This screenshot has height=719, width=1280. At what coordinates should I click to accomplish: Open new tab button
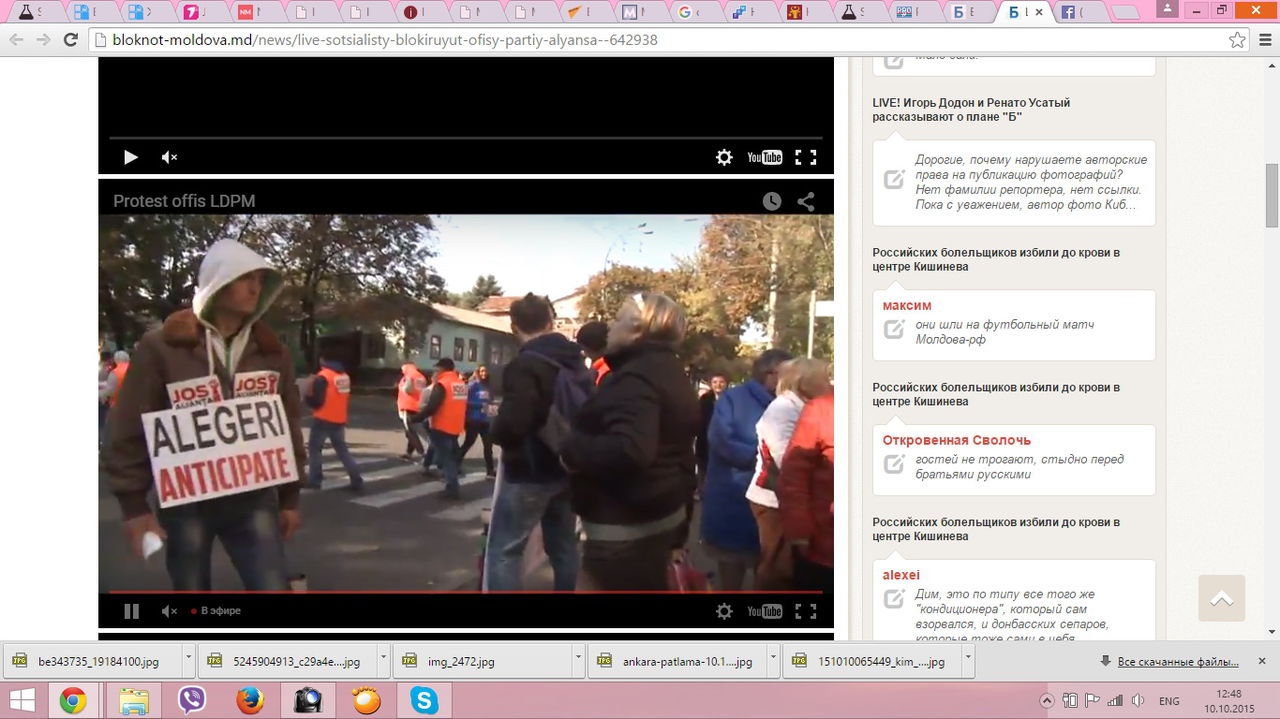(x=1126, y=13)
